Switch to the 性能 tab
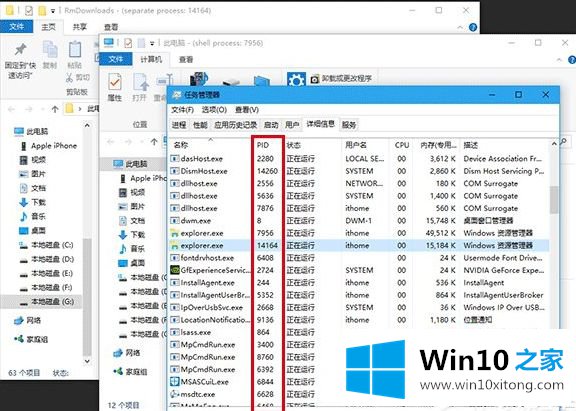The width and height of the screenshot is (576, 411). [200, 125]
